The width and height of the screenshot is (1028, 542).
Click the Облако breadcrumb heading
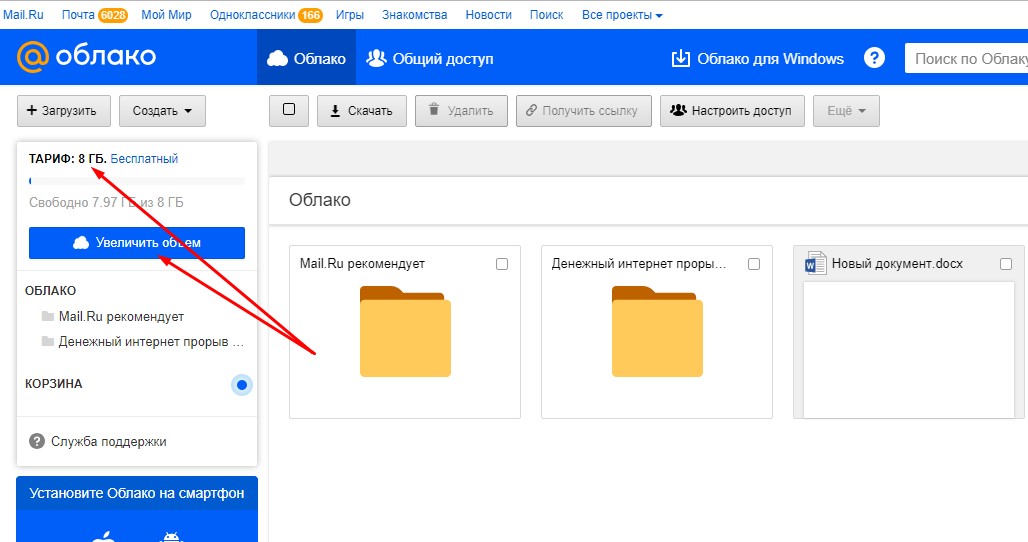point(320,200)
